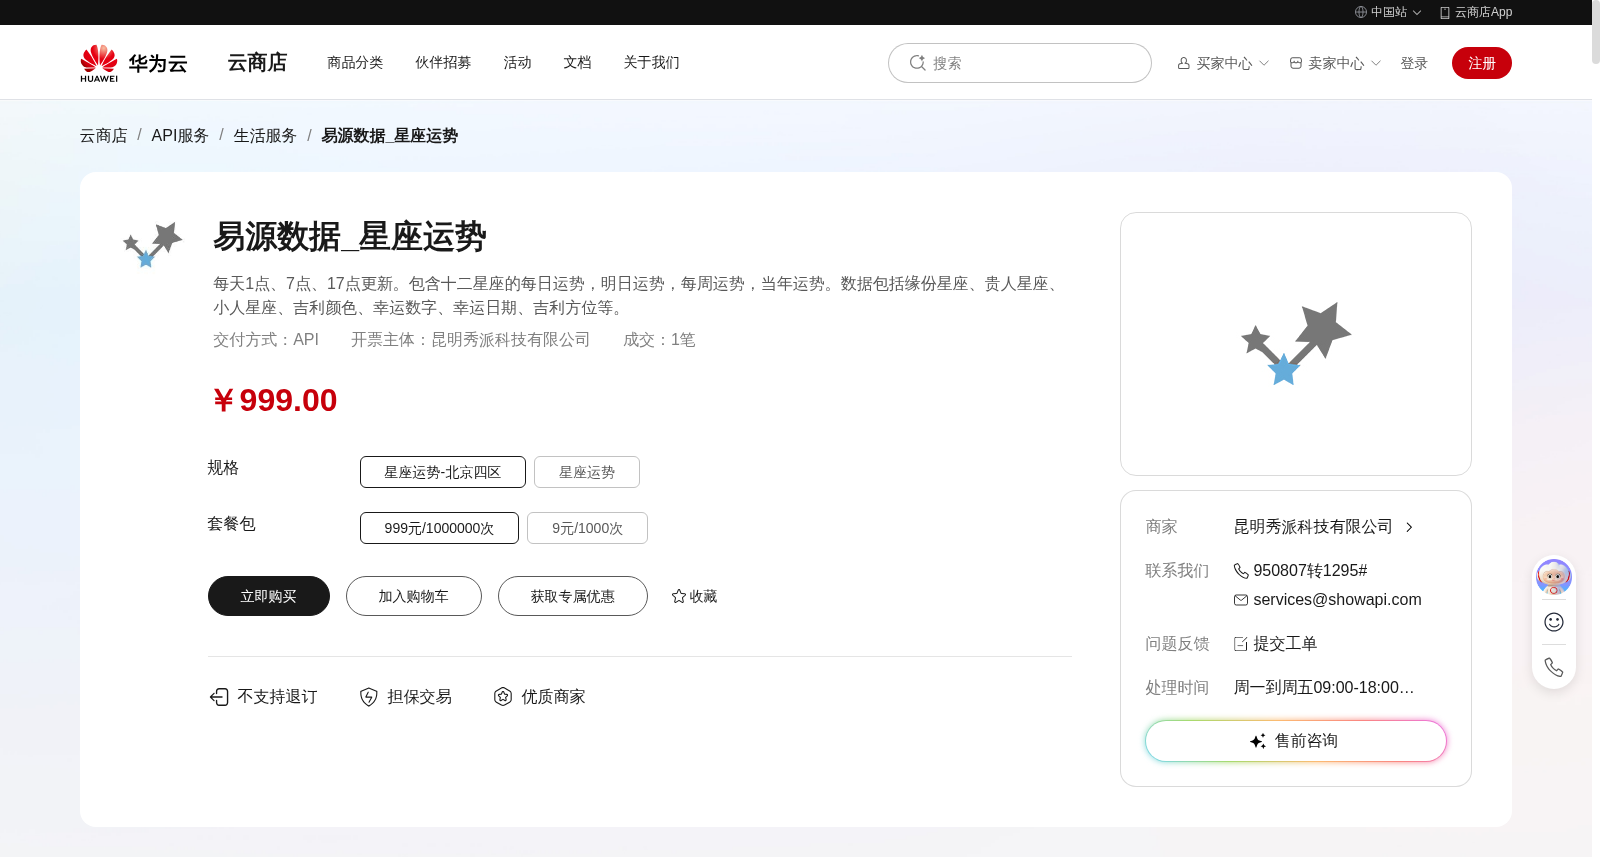Click the star favorite icon 收藏
Viewport: 1600px width, 857px height.
(679, 596)
